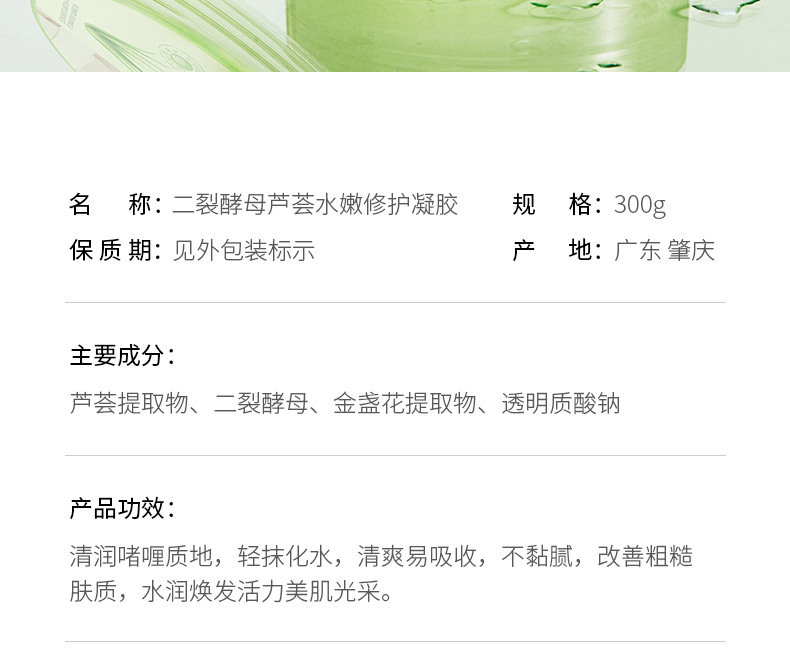Viewport: 790px width, 655px height.
Task: Click the 300g specification value
Action: 640,206
